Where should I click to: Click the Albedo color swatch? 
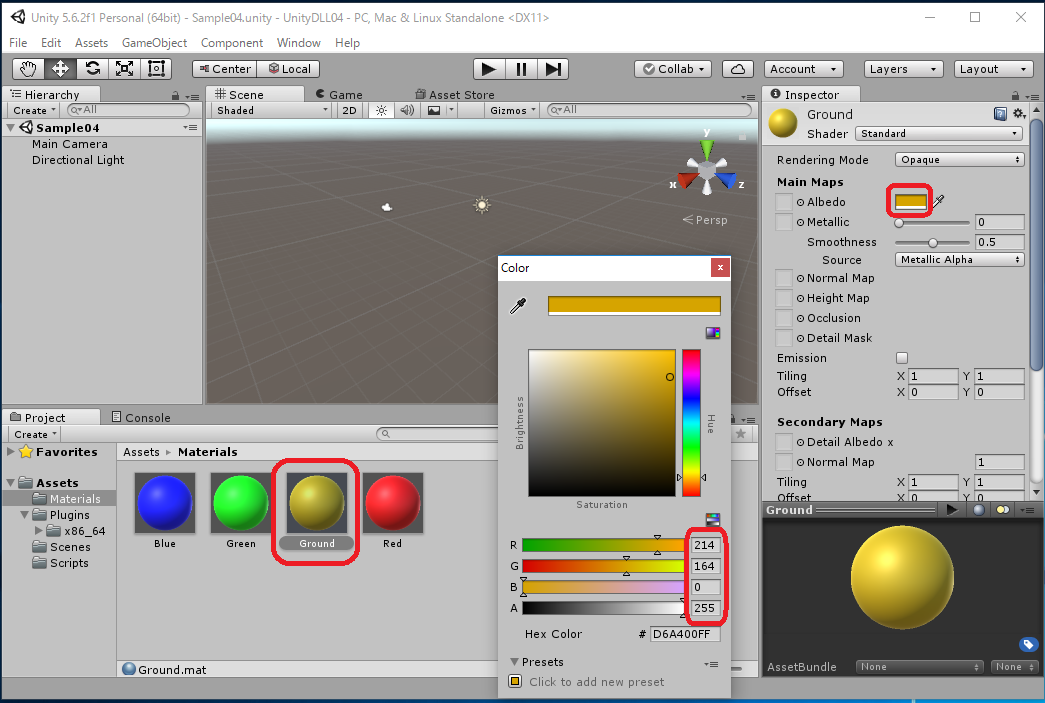(910, 202)
